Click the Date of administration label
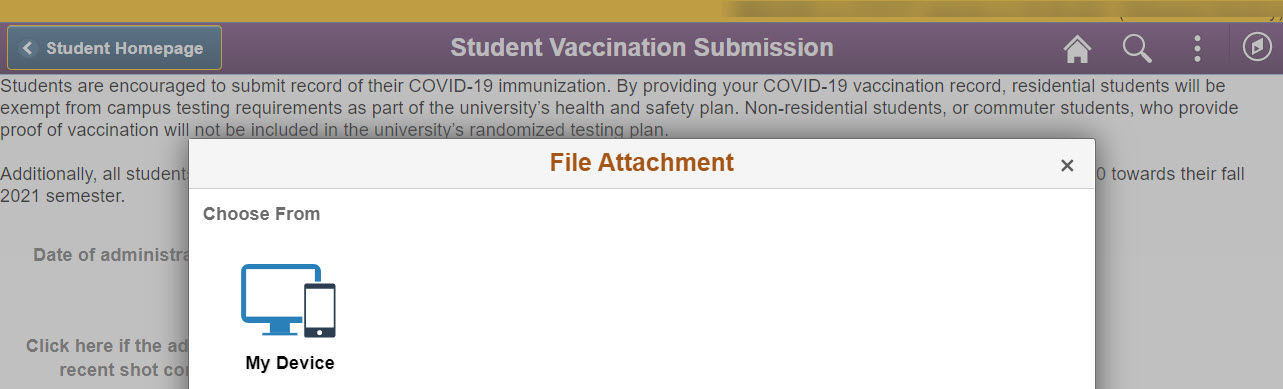 pyautogui.click(x=111, y=255)
